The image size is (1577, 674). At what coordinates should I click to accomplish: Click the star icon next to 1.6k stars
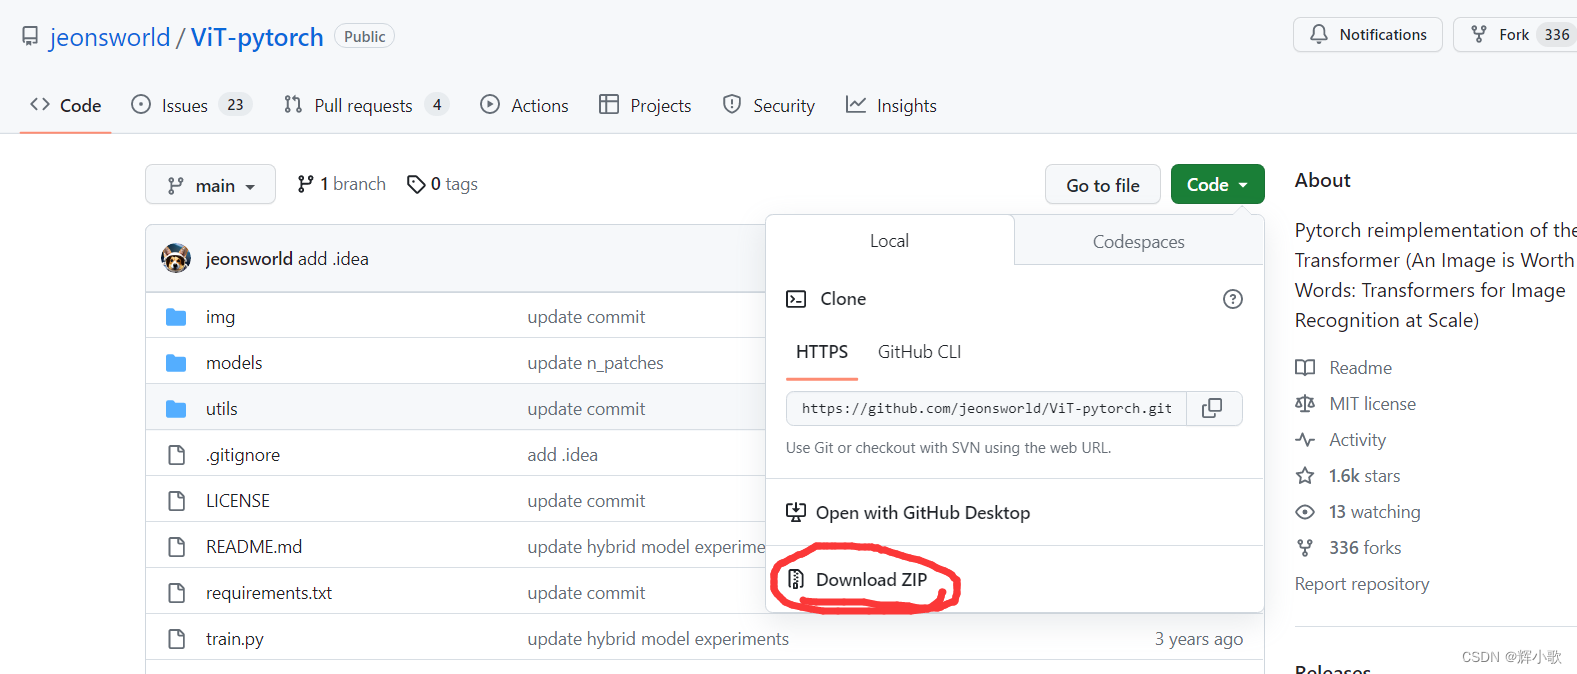[x=1305, y=476]
